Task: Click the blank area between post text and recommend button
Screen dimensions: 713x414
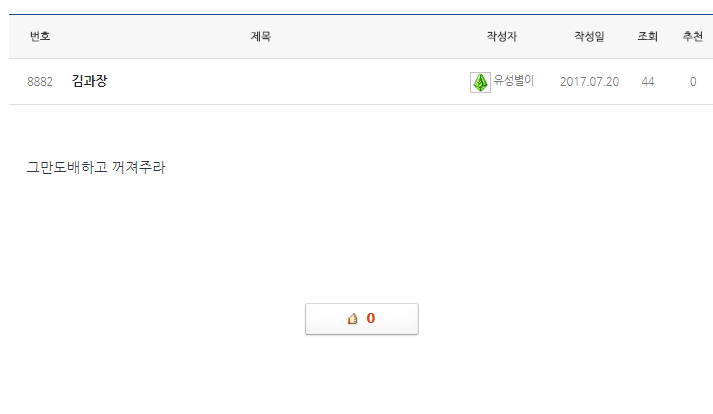Action: (x=360, y=240)
